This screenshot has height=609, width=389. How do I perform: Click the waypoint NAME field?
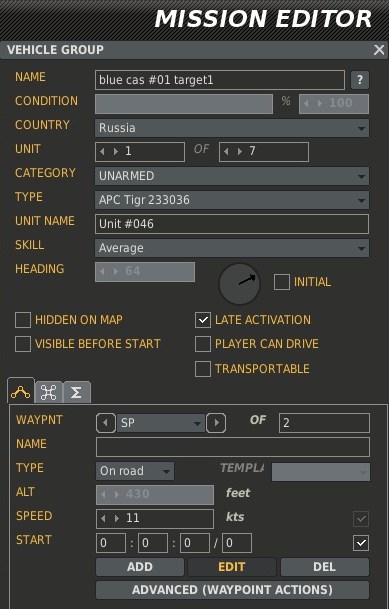(233, 447)
